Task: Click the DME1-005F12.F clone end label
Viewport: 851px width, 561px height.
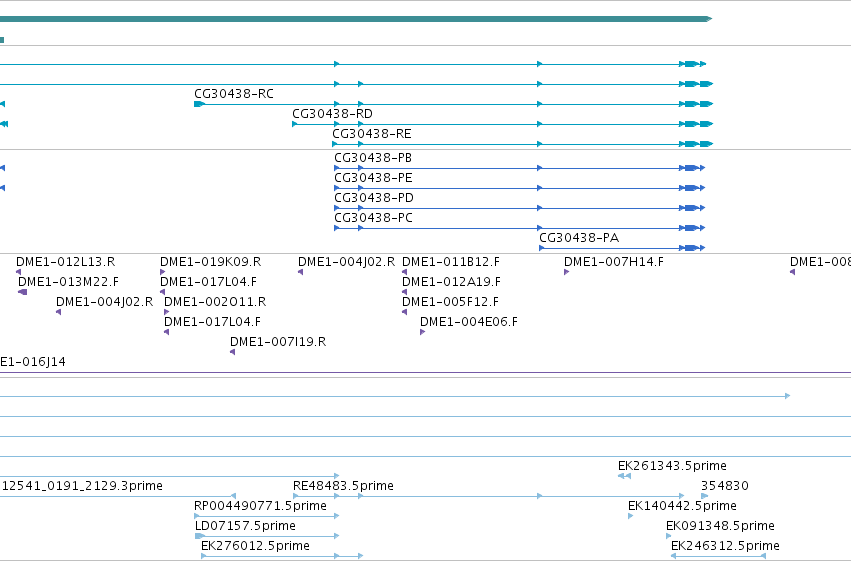Action: (x=450, y=302)
